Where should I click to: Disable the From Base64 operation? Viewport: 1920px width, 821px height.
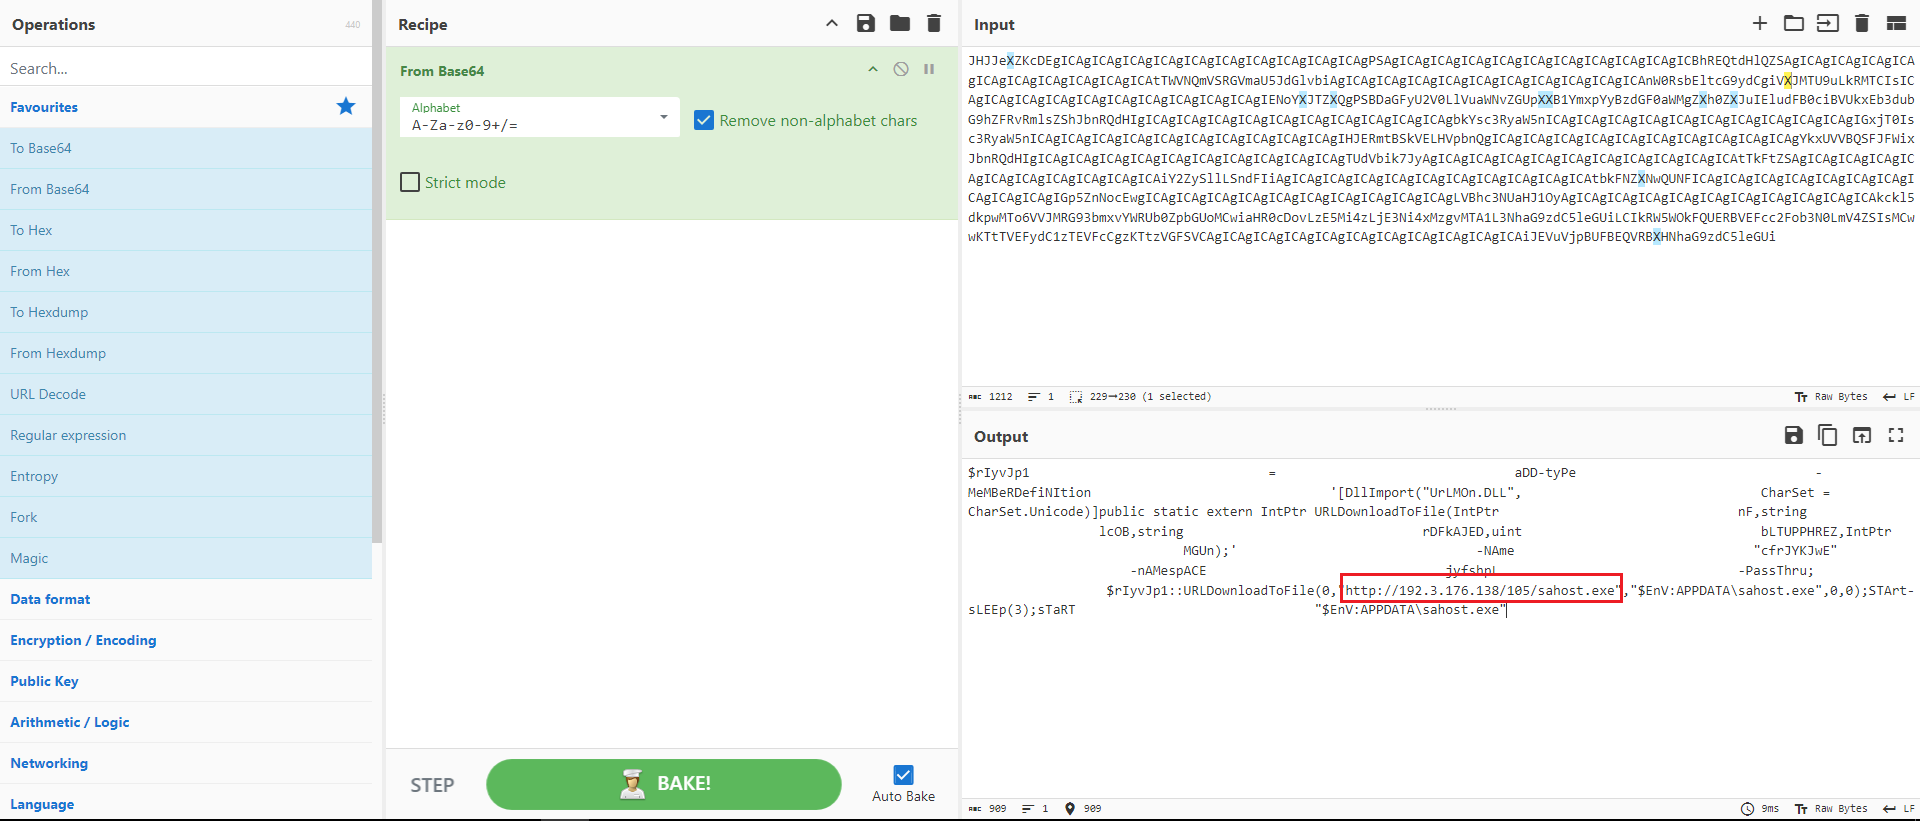(x=901, y=69)
